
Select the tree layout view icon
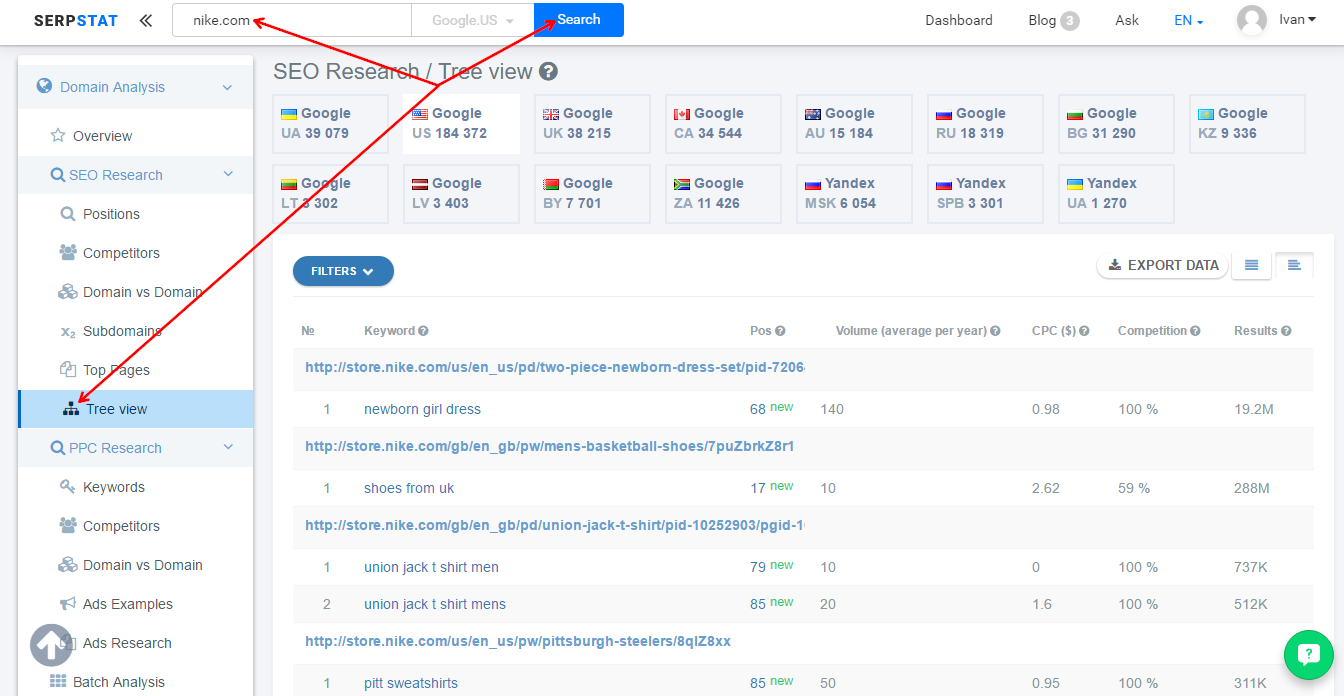coord(1294,265)
